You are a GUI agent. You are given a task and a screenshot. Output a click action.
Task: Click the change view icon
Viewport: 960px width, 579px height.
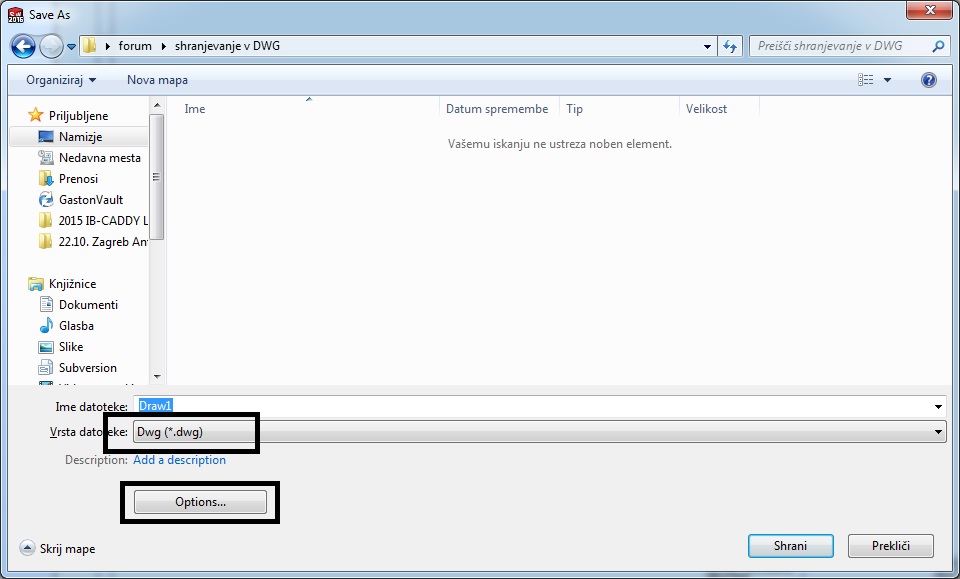pos(866,80)
